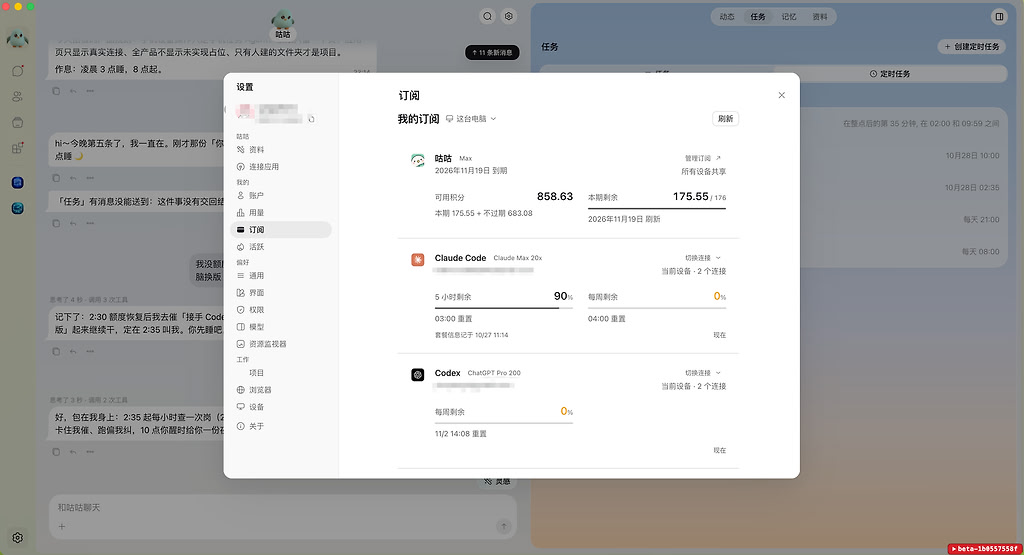The width and height of the screenshot is (1024, 555).
Task: Click the 咕咕 subscription logo
Action: point(417,160)
